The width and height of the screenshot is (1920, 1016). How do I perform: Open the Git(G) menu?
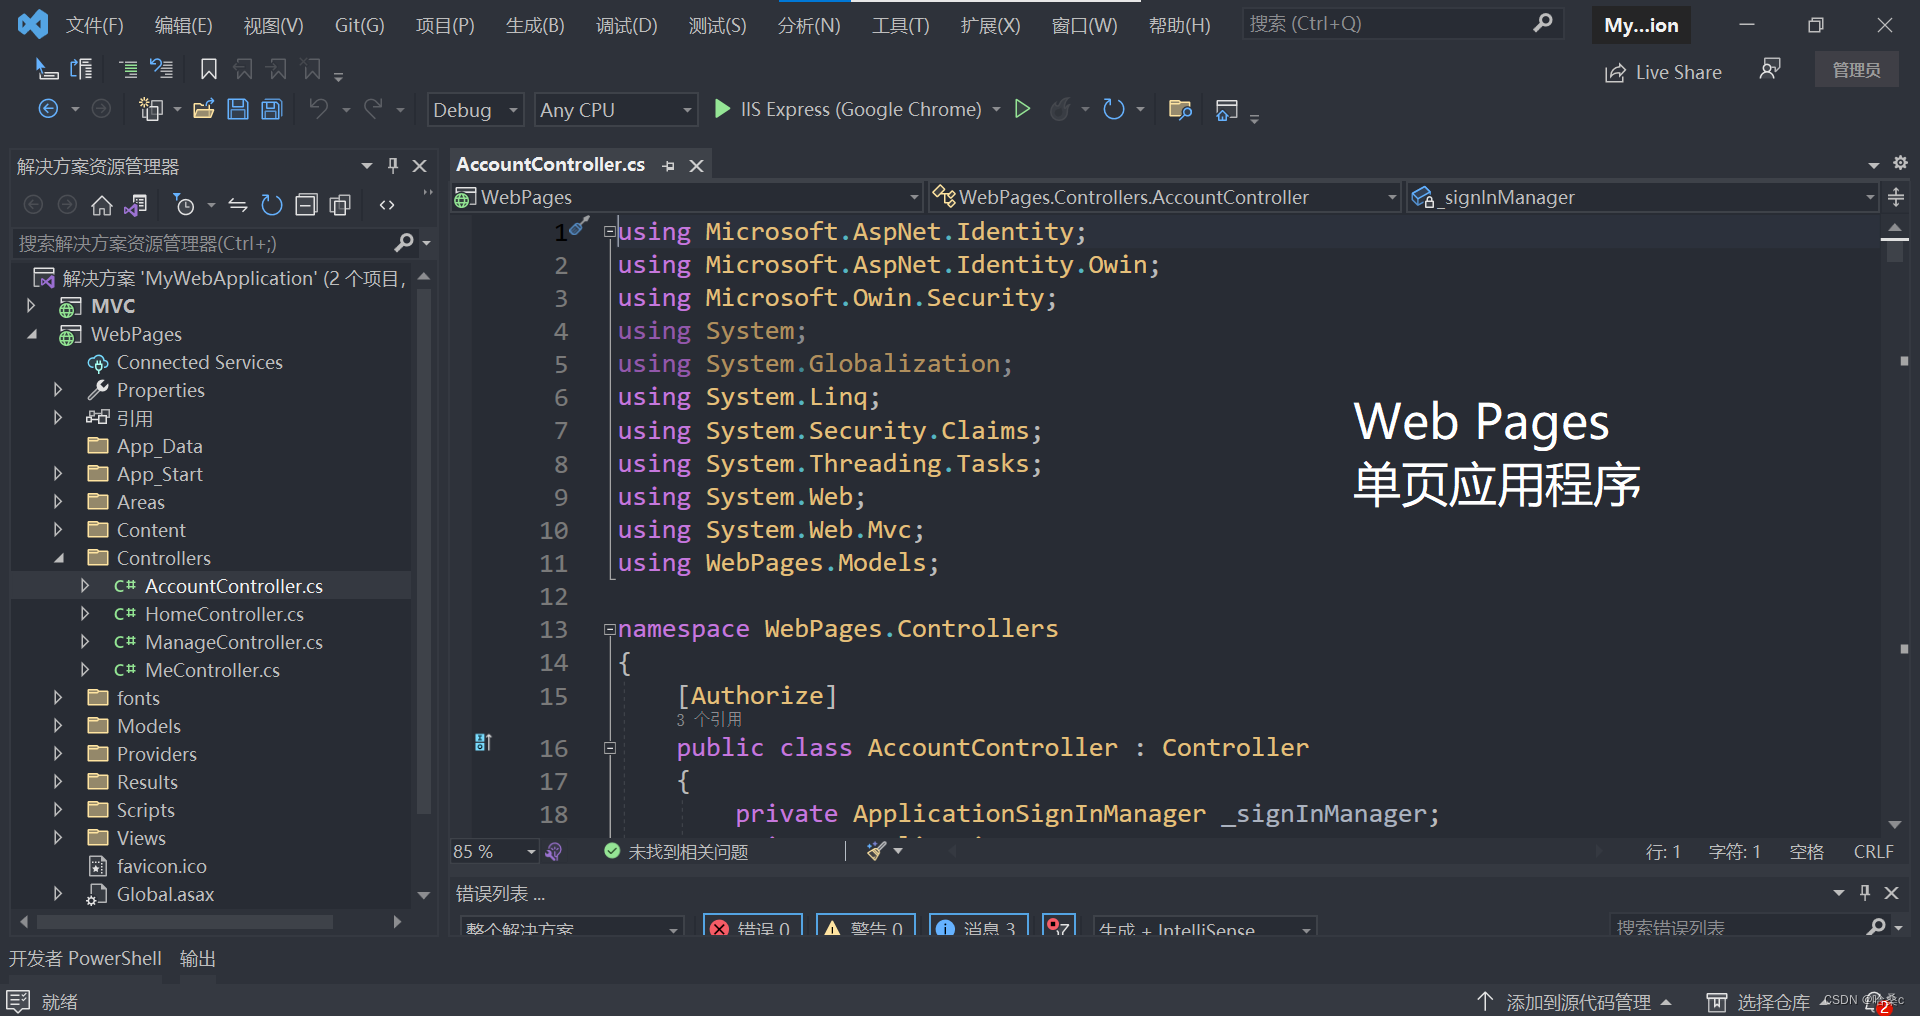click(360, 25)
